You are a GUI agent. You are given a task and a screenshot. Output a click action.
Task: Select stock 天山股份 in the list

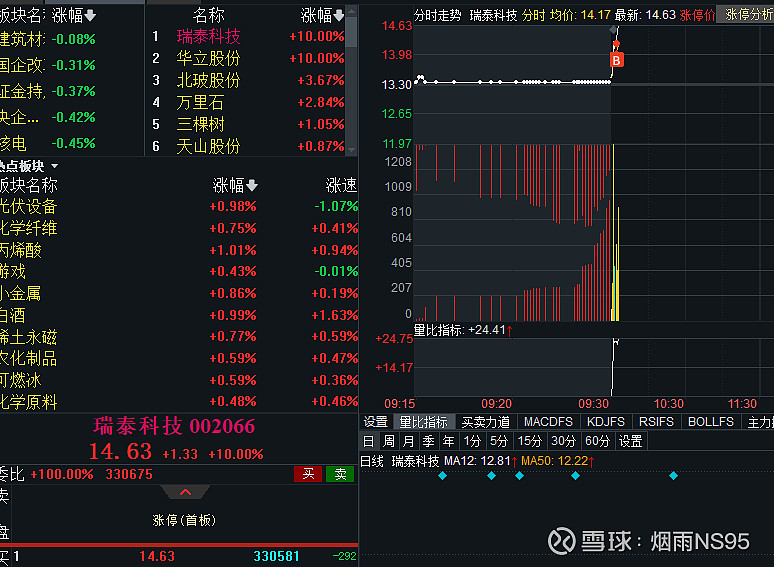pos(208,147)
